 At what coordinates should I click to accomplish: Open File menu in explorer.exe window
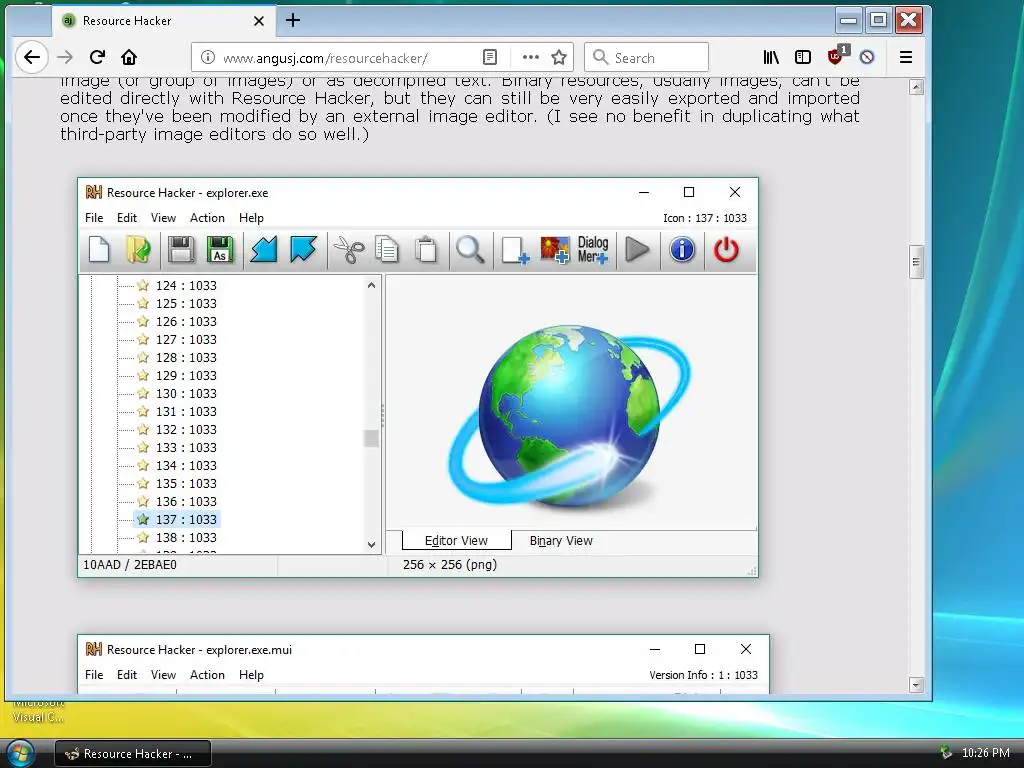(94, 218)
